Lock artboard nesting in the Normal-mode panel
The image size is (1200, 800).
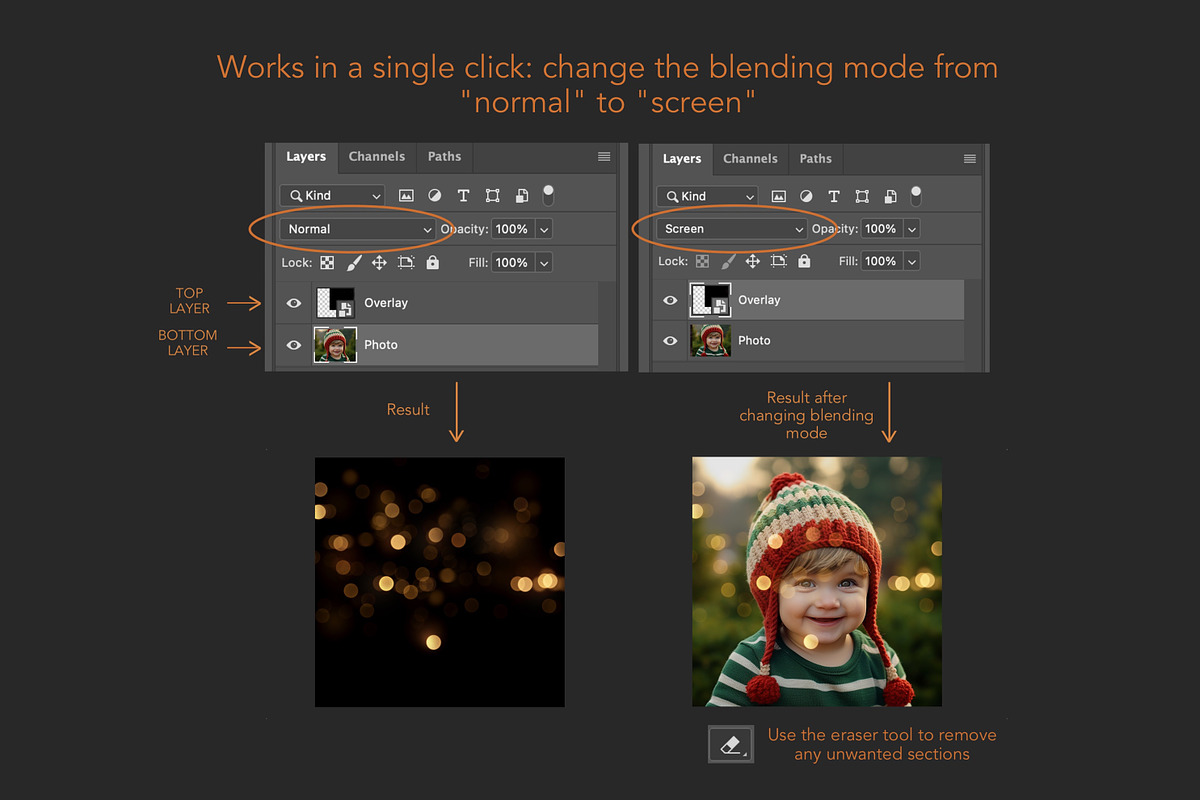[406, 262]
